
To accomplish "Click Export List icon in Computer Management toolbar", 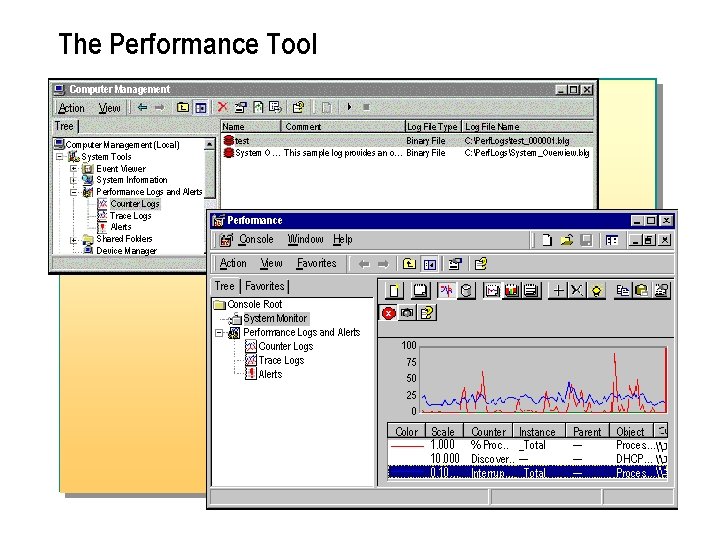I will 275,107.
